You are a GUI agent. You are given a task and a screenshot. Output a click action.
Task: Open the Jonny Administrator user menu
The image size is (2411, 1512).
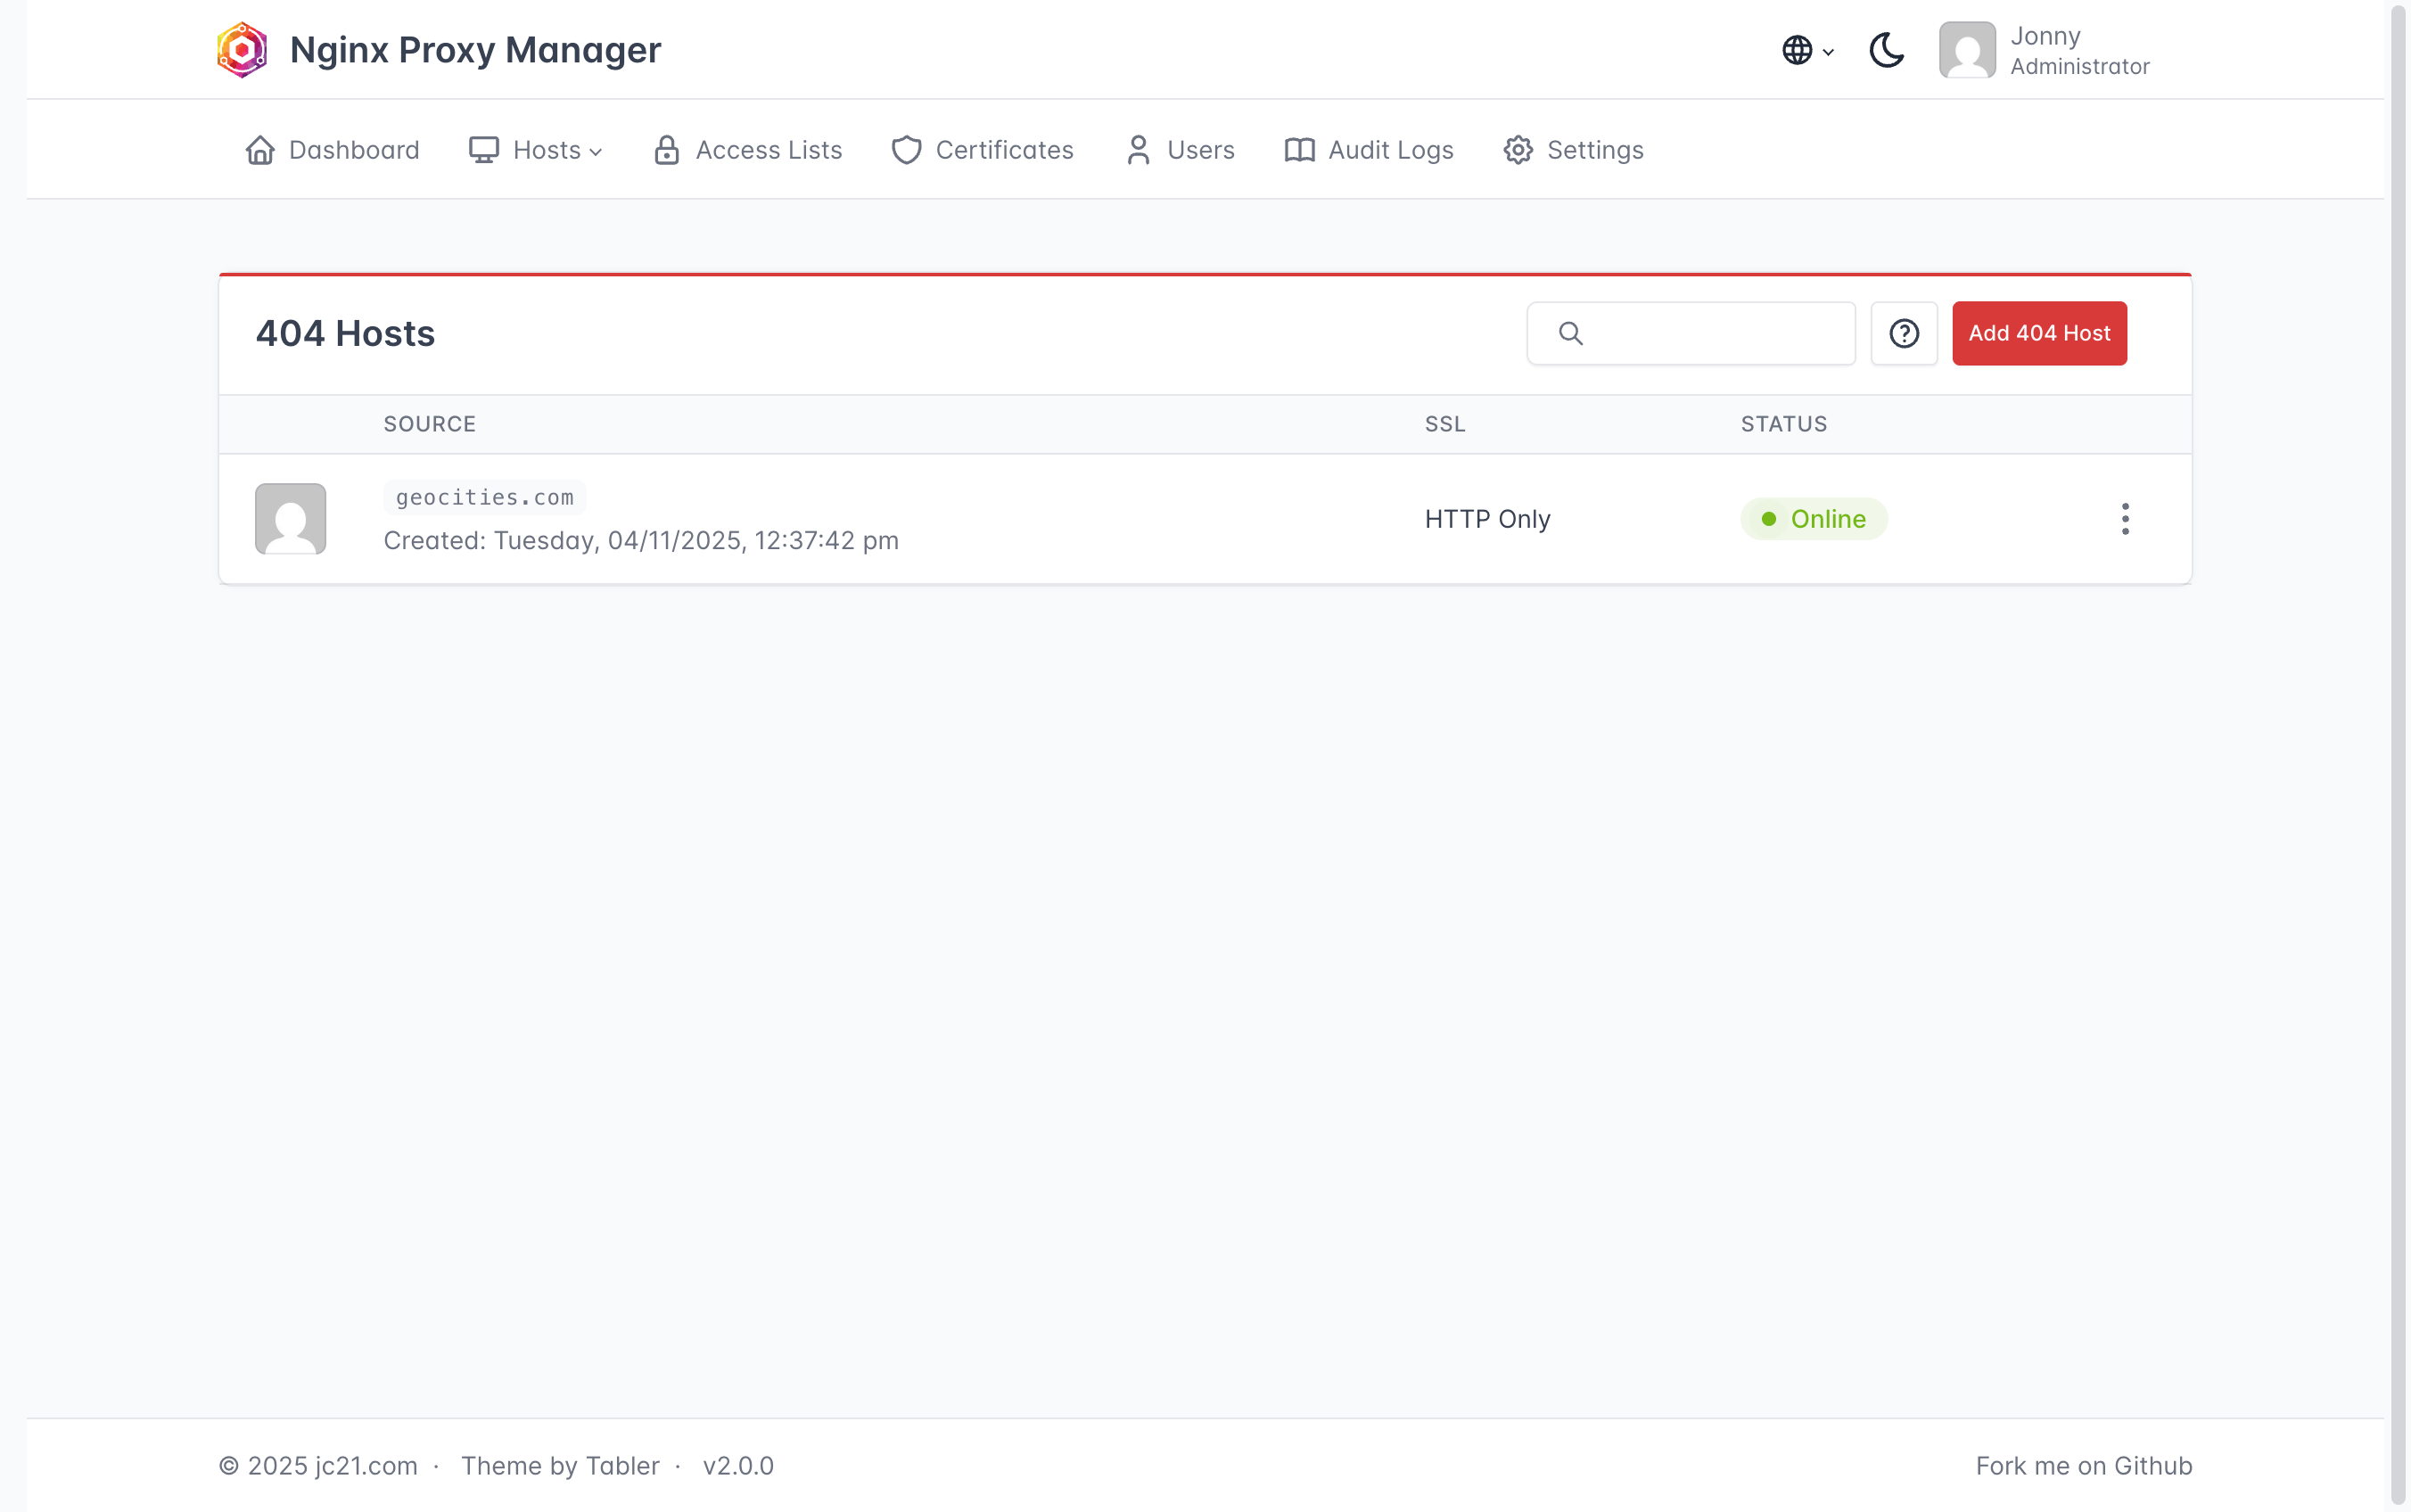[2078, 50]
